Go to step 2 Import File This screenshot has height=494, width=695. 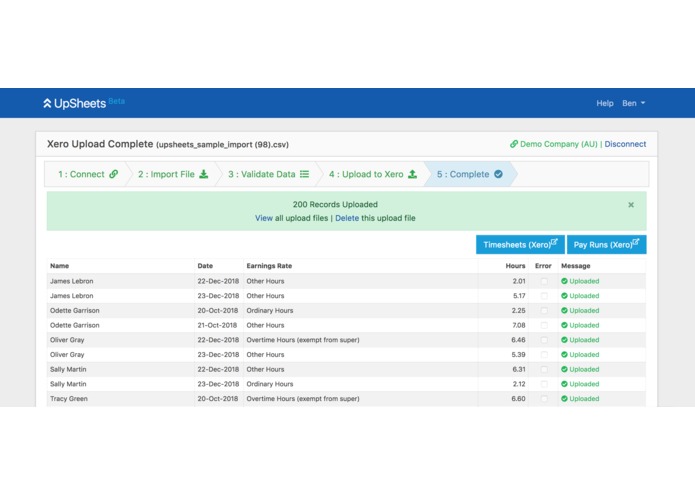(173, 174)
